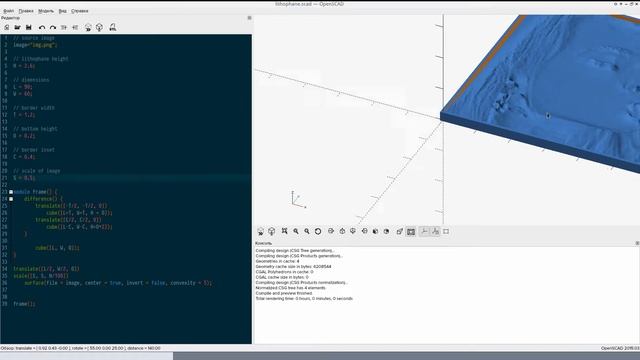640x360 pixels.
Task: Click console line Normalized CSG tree has 4 elements
Action: [291, 288]
